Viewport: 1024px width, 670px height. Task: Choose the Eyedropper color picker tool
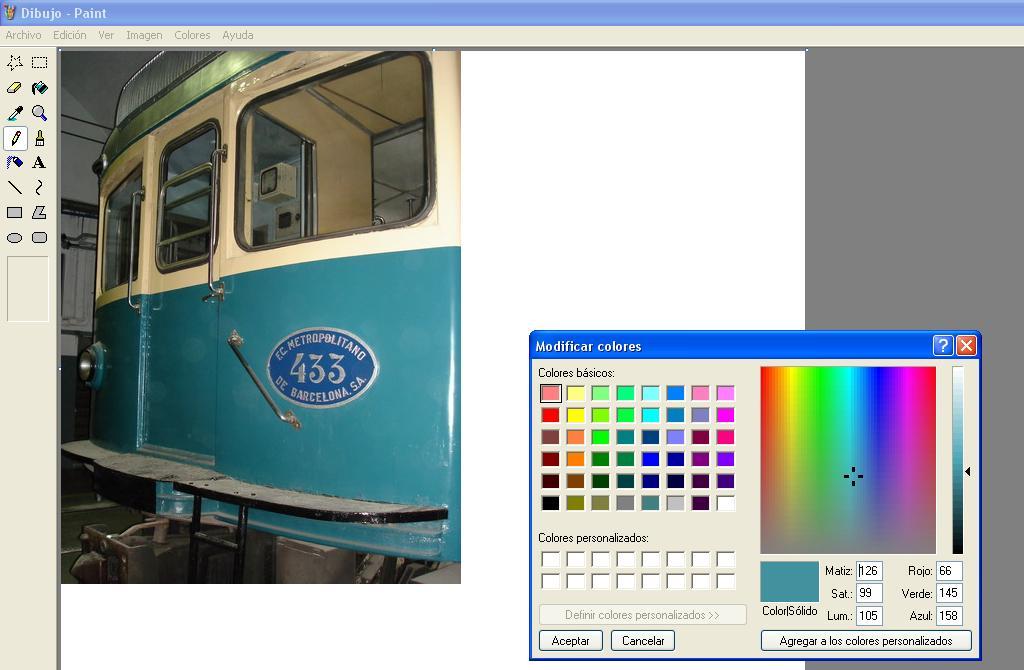[x=15, y=113]
